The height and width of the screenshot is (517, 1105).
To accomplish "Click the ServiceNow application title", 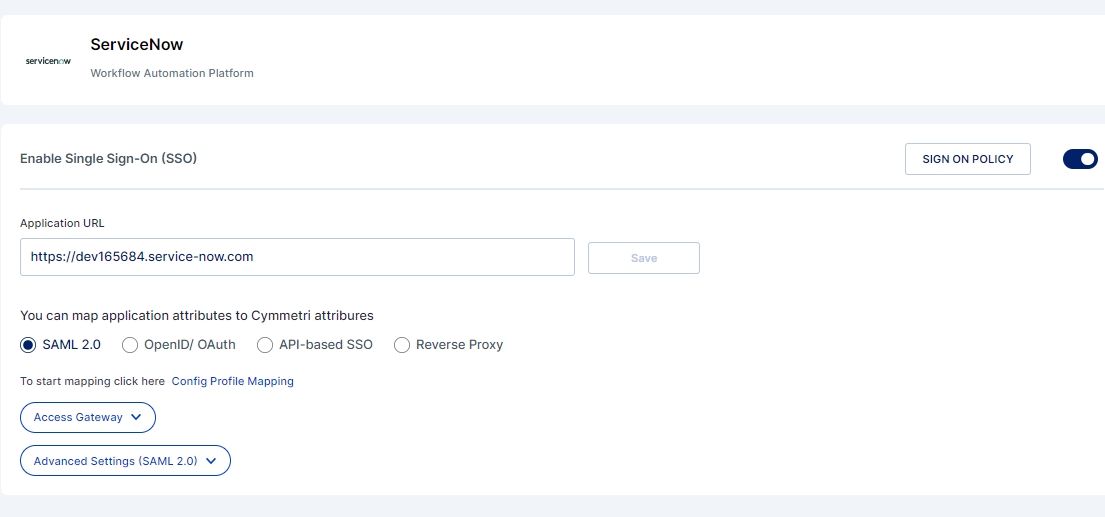I will click(x=137, y=45).
